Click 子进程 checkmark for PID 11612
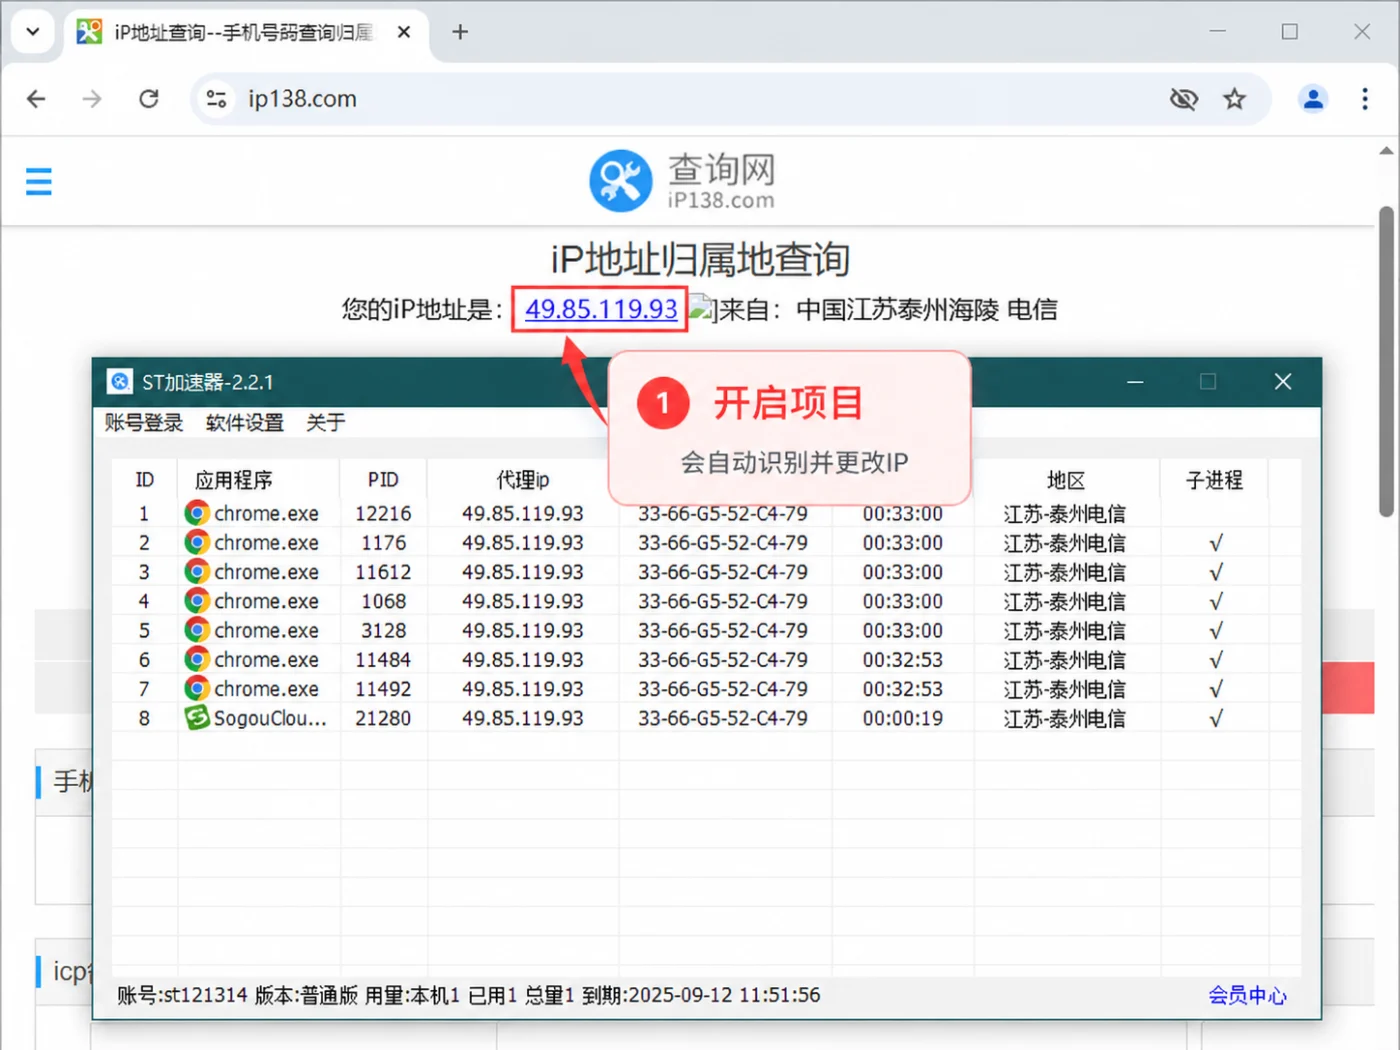The height and width of the screenshot is (1050, 1400). point(1216,572)
